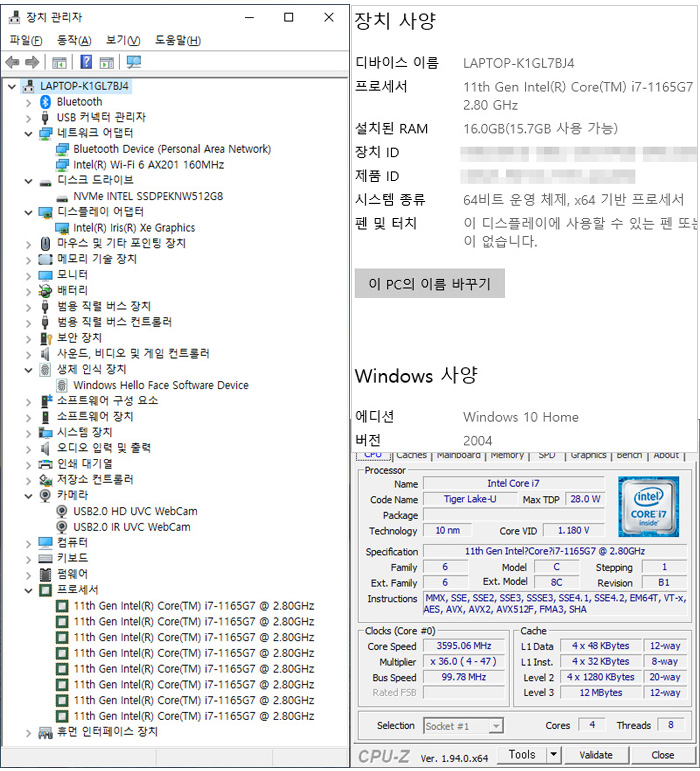
Task: Switch to the Caches tab in CPU-Z
Action: coord(411,455)
